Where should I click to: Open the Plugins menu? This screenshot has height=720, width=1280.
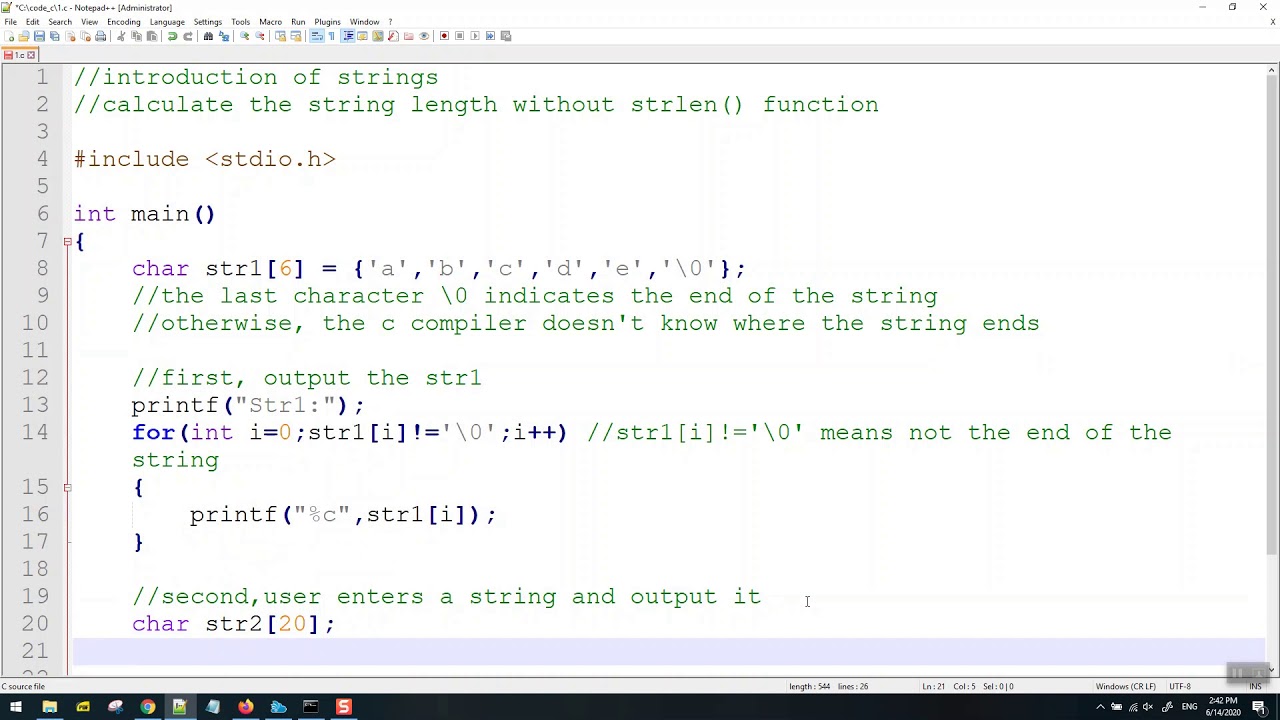click(327, 22)
